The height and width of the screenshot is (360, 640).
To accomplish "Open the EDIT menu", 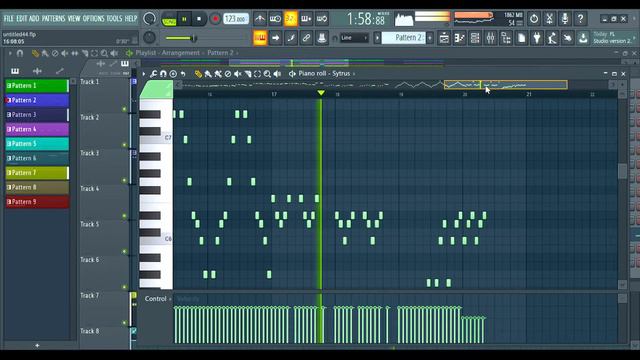I will click(x=22, y=19).
